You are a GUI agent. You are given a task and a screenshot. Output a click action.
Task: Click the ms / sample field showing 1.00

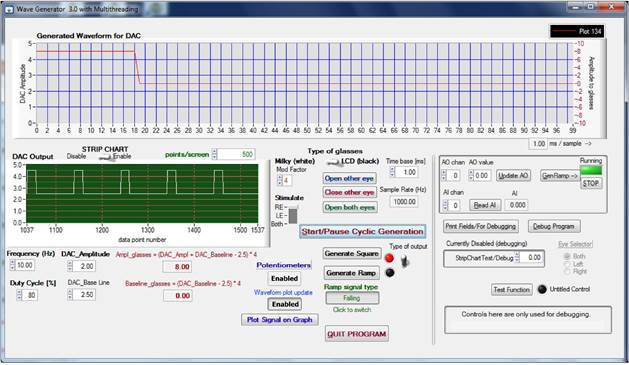[x=538, y=144]
